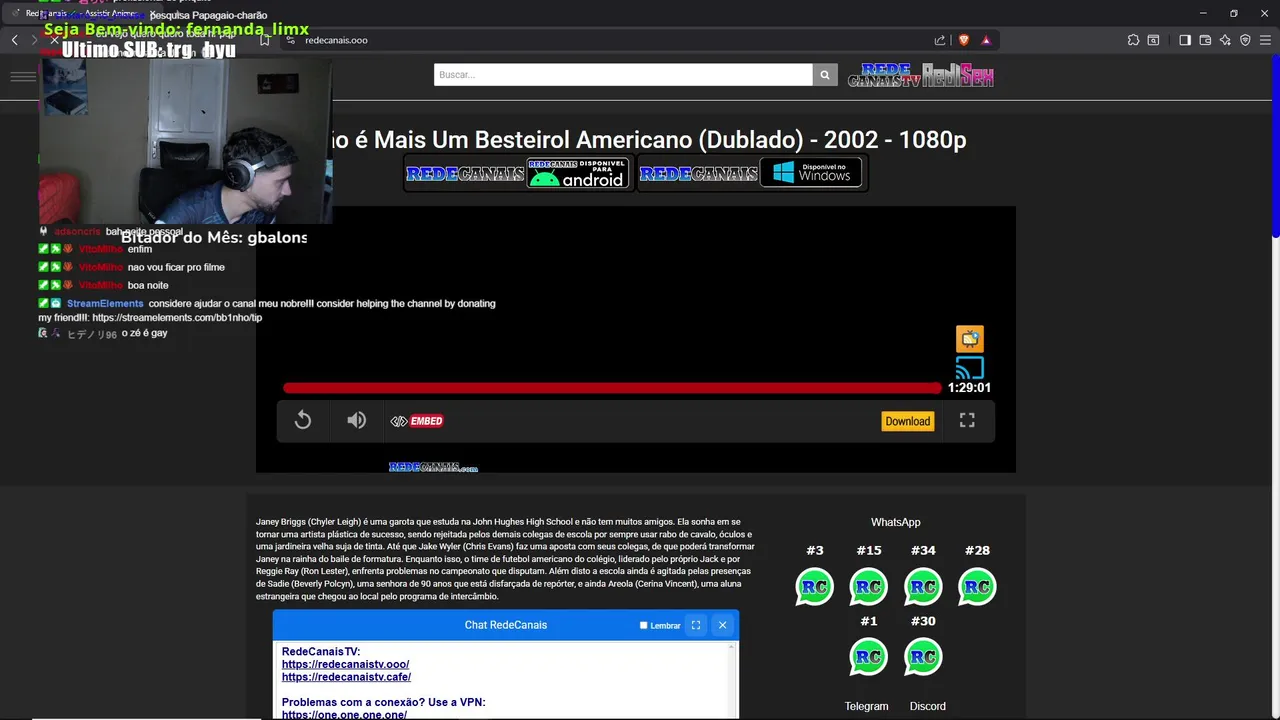Click the EMBED button in the player

[x=417, y=421]
